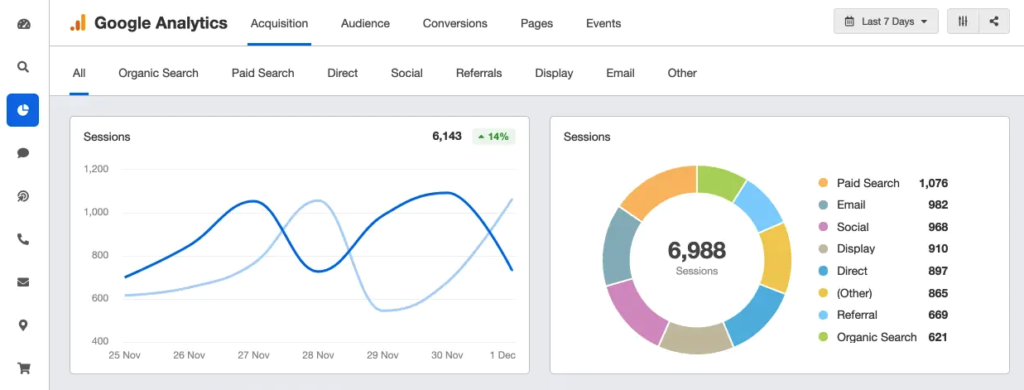Screen dimensions: 1024x390
Task: Open the filter sliders settings icon
Action: (963, 21)
